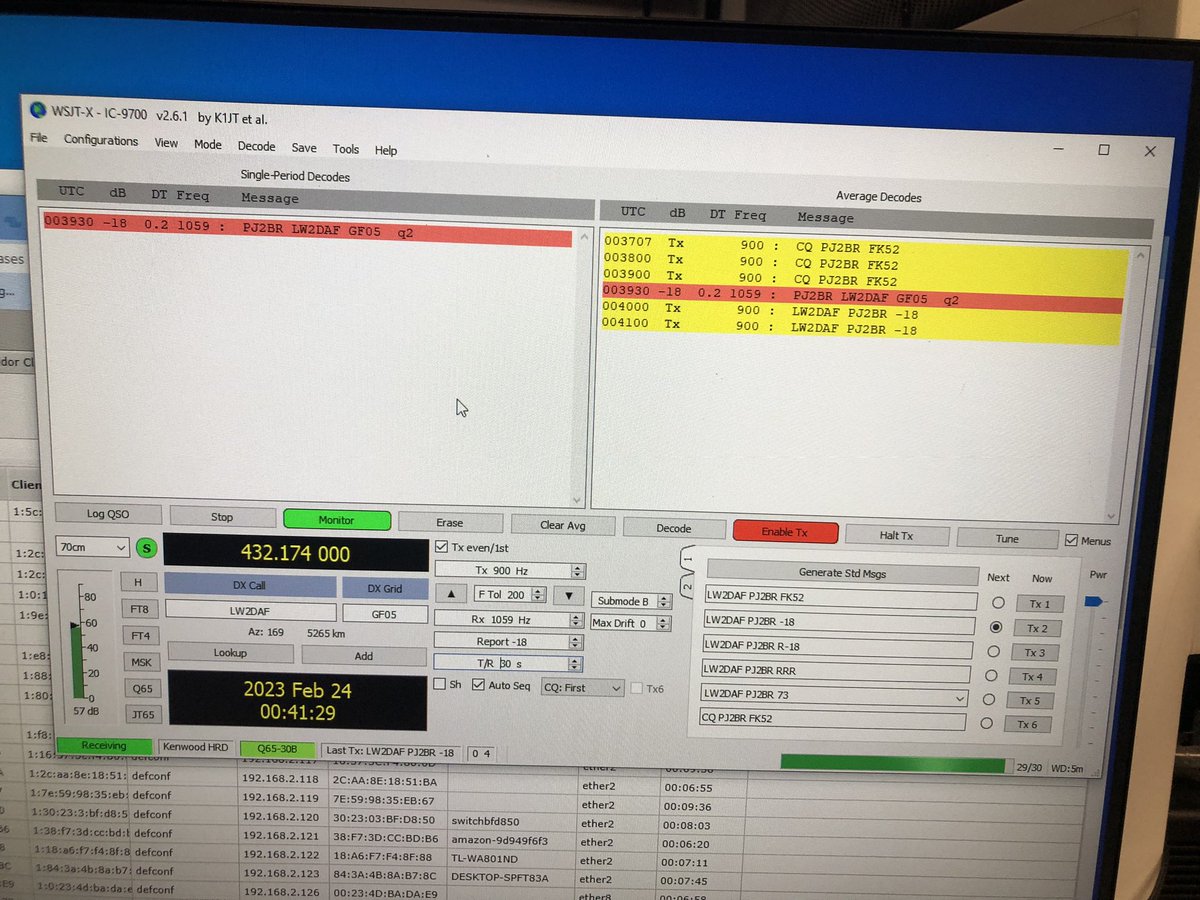Click the Tx 1 button

tap(1040, 604)
